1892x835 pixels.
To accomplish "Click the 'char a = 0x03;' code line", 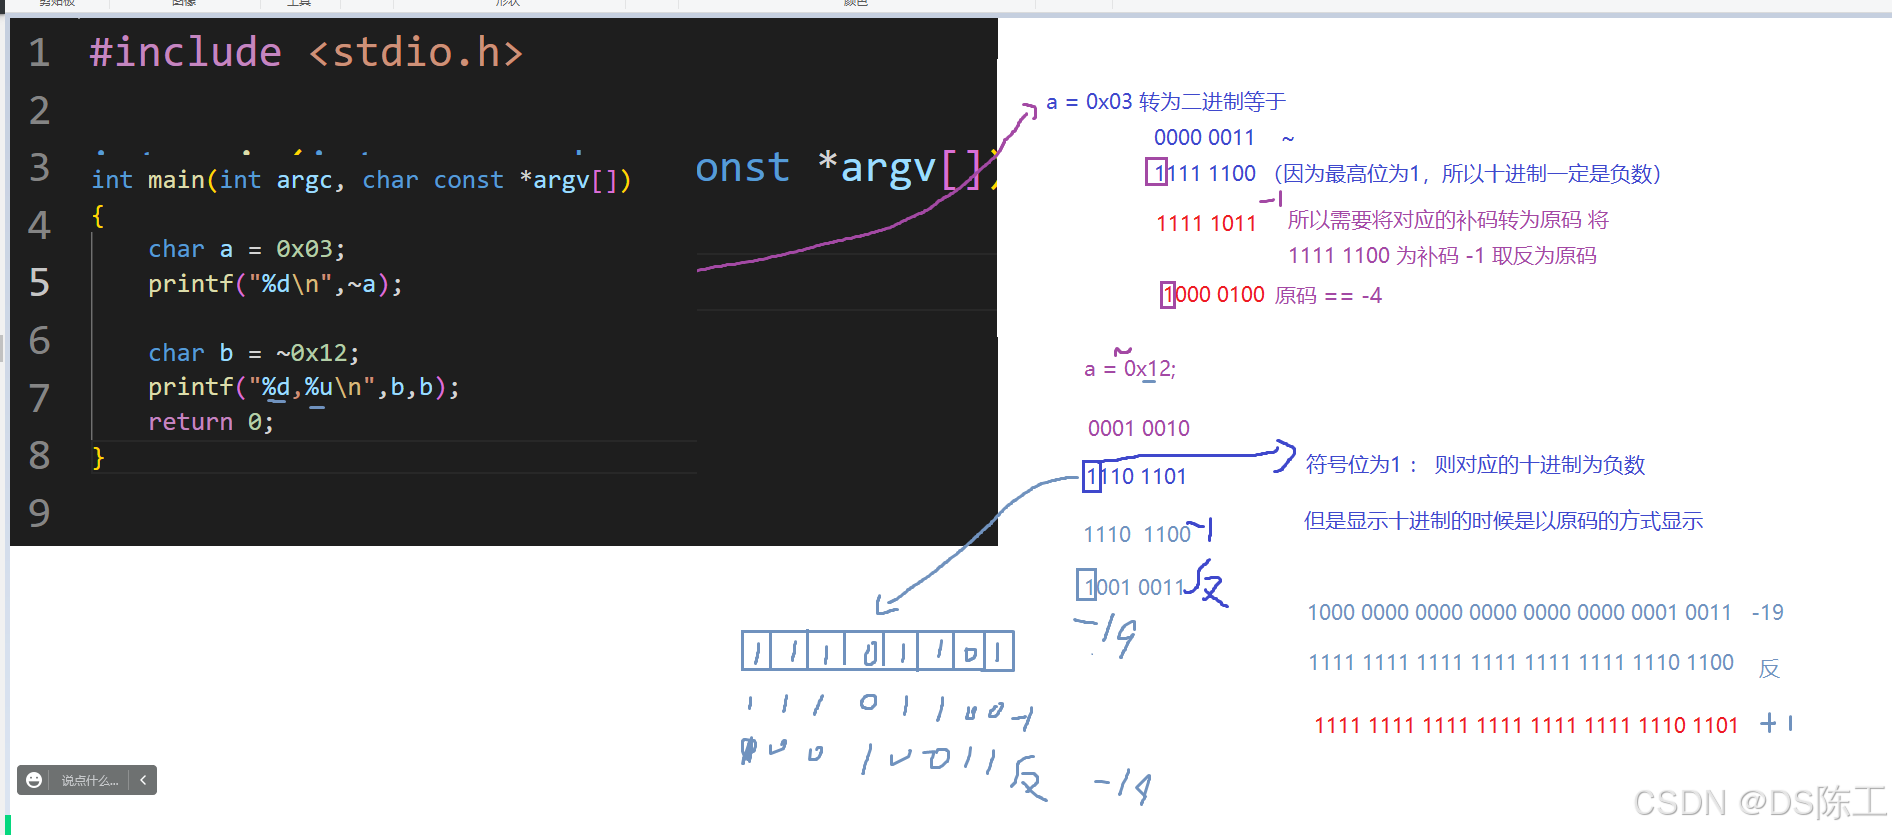I will [x=246, y=249].
